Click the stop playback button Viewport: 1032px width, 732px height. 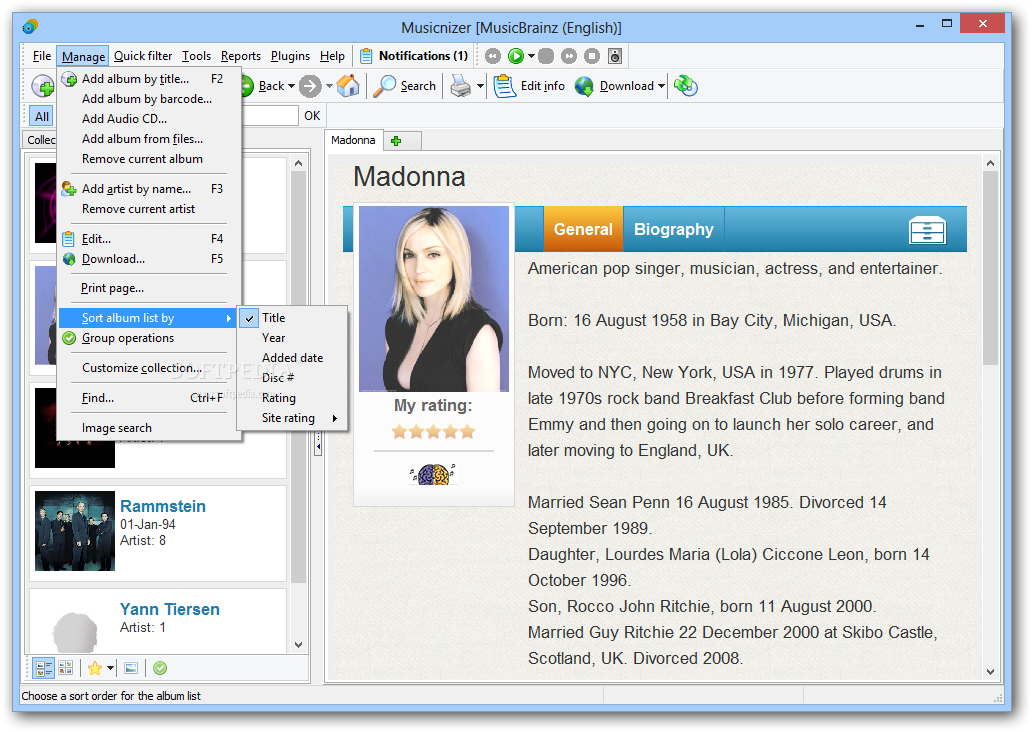tap(592, 56)
